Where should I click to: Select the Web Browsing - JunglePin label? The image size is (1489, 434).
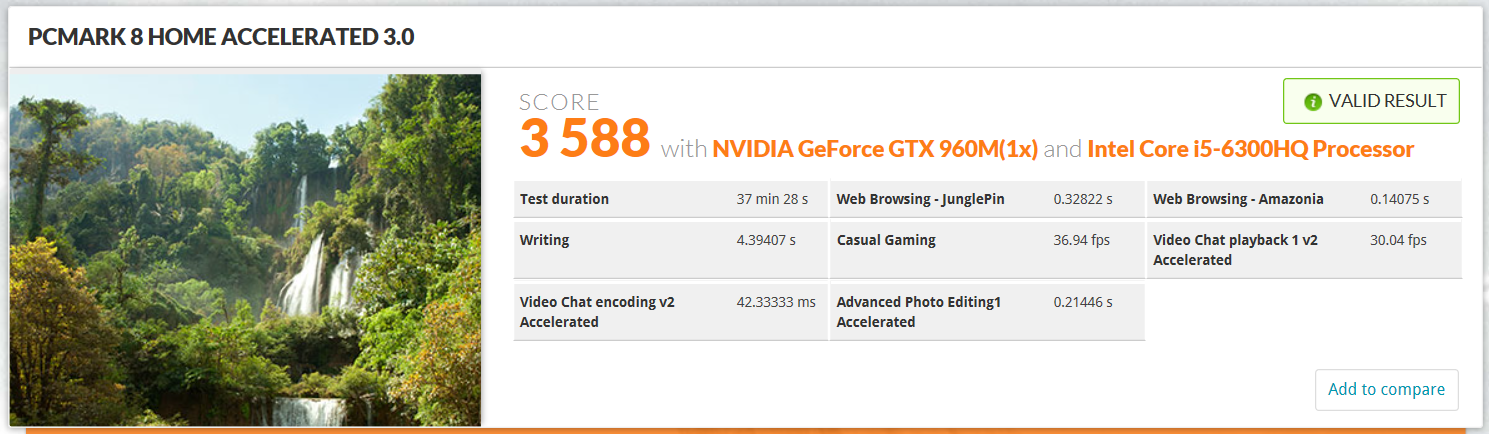pyautogui.click(x=920, y=199)
